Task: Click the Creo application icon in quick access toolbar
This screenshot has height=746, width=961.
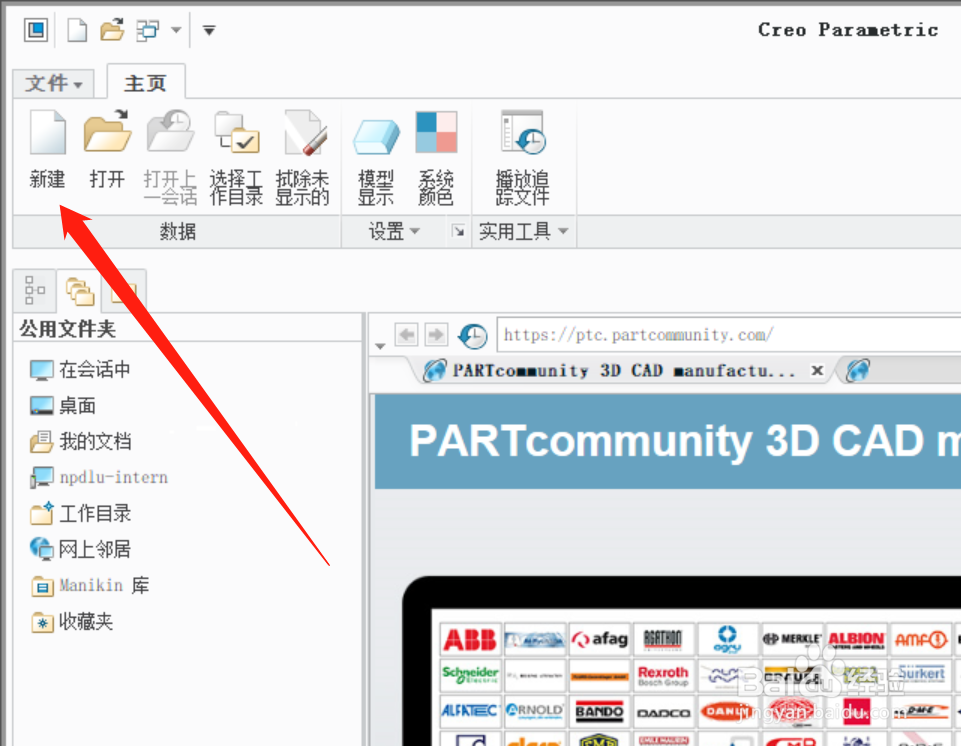Action: pyautogui.click(x=36, y=29)
